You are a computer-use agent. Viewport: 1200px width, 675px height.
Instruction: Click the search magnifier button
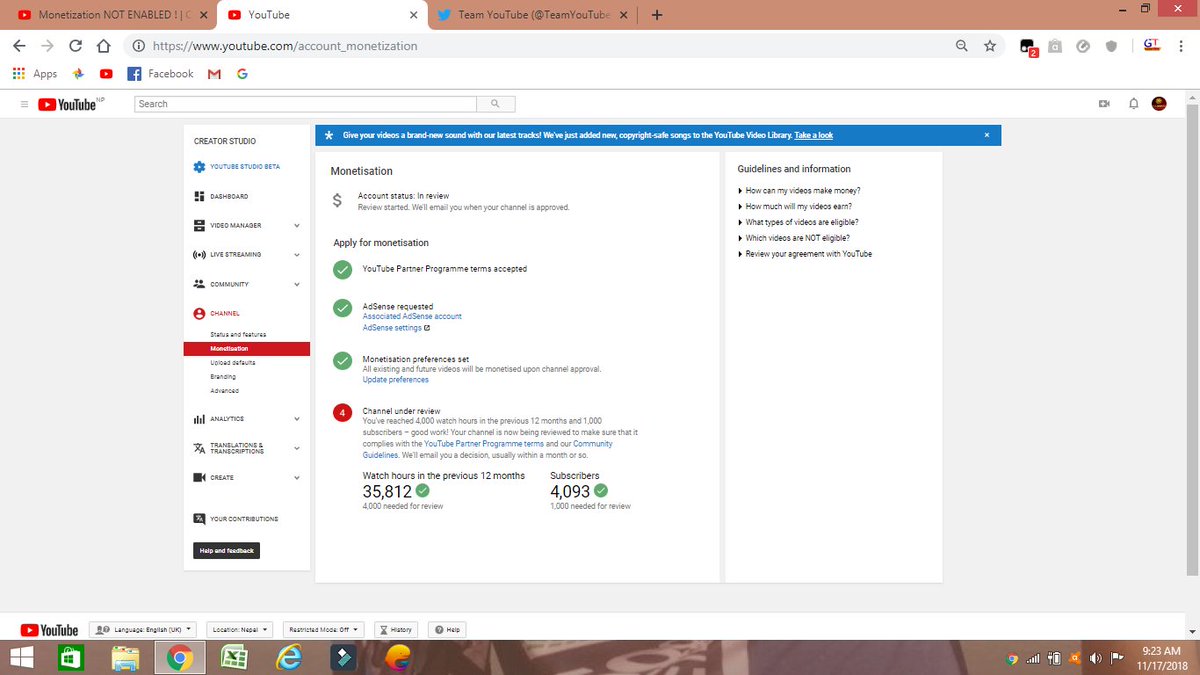point(496,104)
